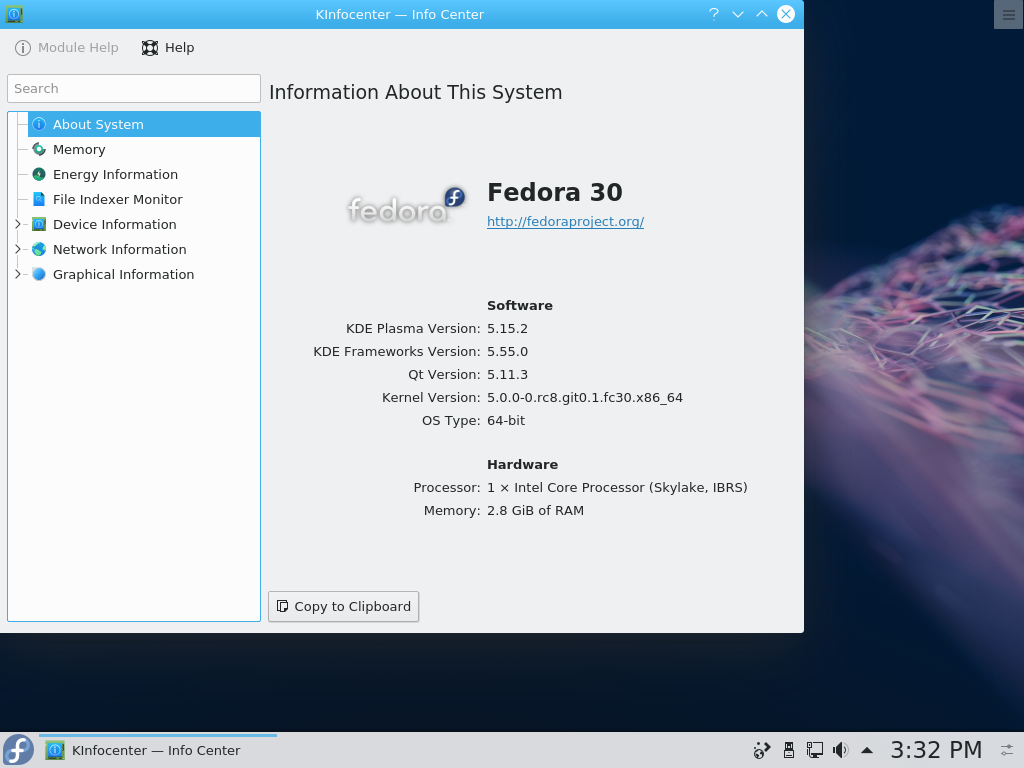The width and height of the screenshot is (1024, 768).
Task: Focus the Search field
Action: 134,88
